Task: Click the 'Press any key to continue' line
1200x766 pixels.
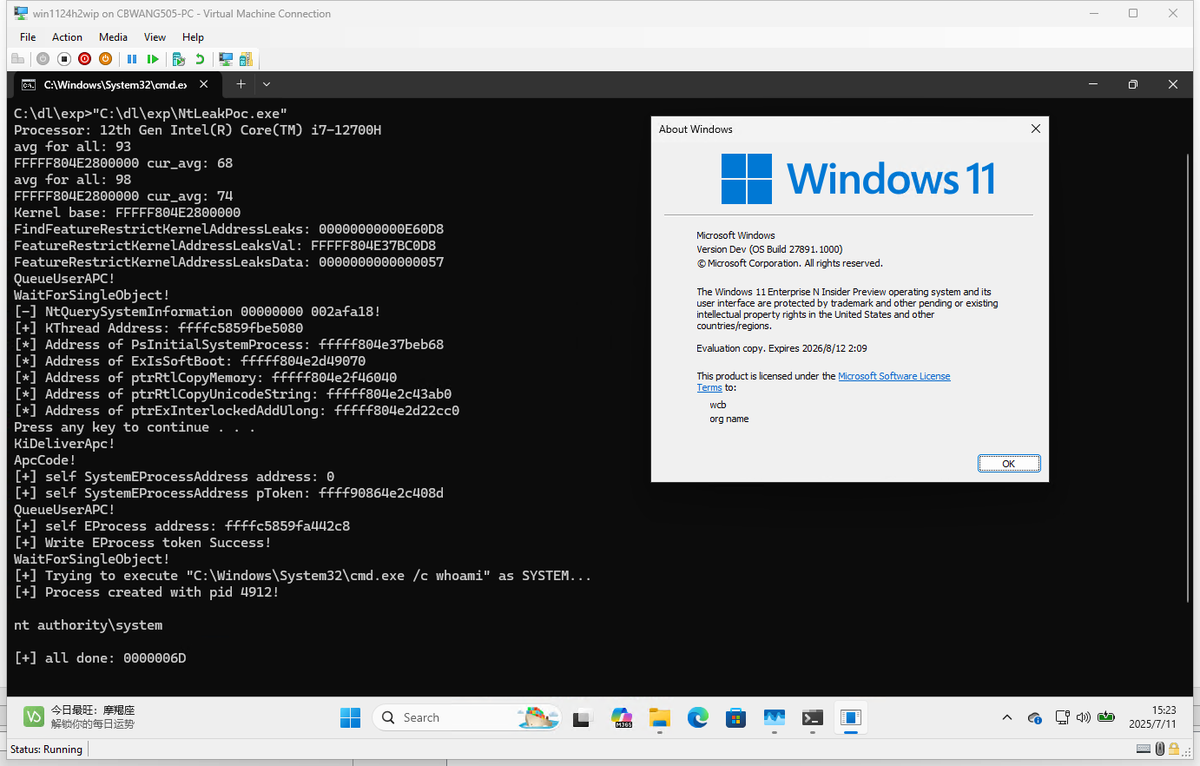Action: [x=135, y=427]
